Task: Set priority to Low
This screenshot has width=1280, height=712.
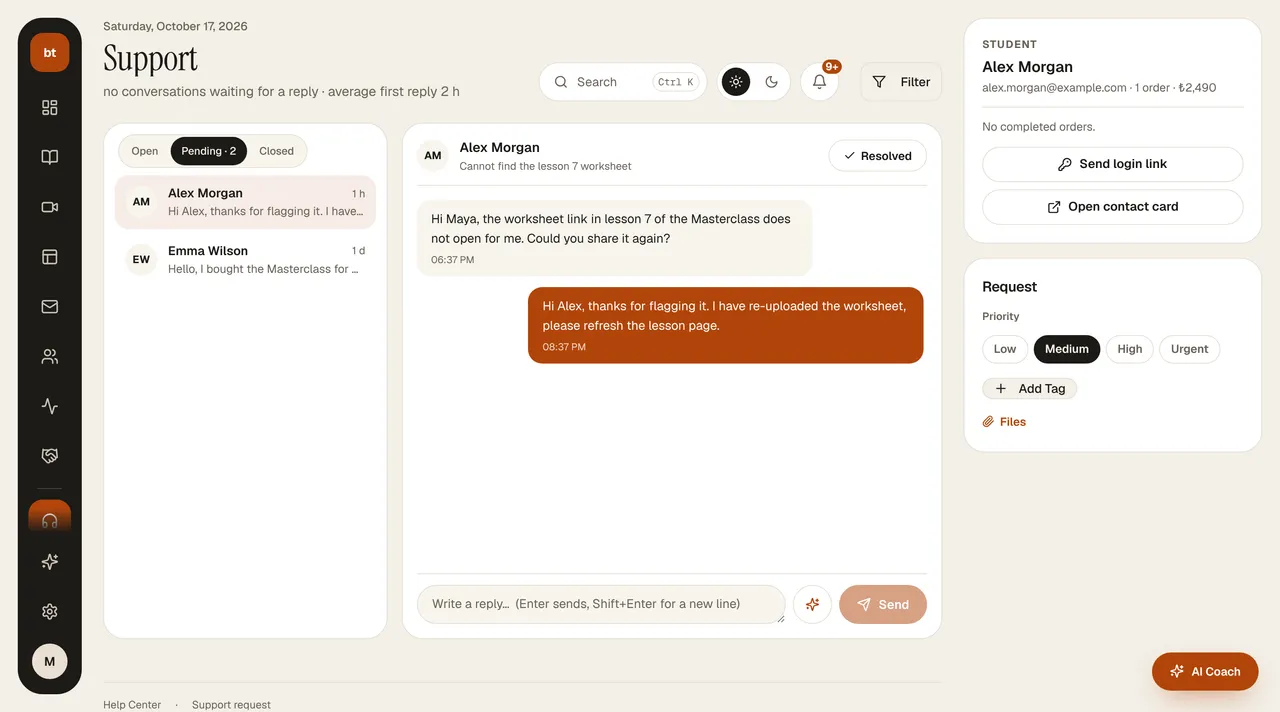Action: [1005, 349]
